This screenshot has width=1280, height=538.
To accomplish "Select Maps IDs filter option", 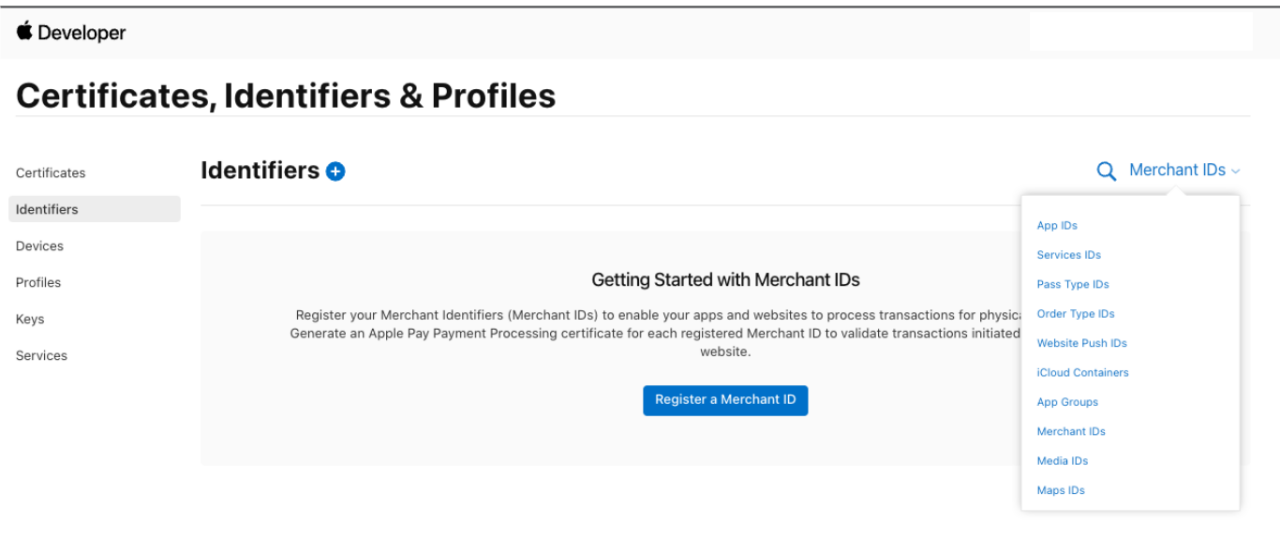I will coord(1061,491).
